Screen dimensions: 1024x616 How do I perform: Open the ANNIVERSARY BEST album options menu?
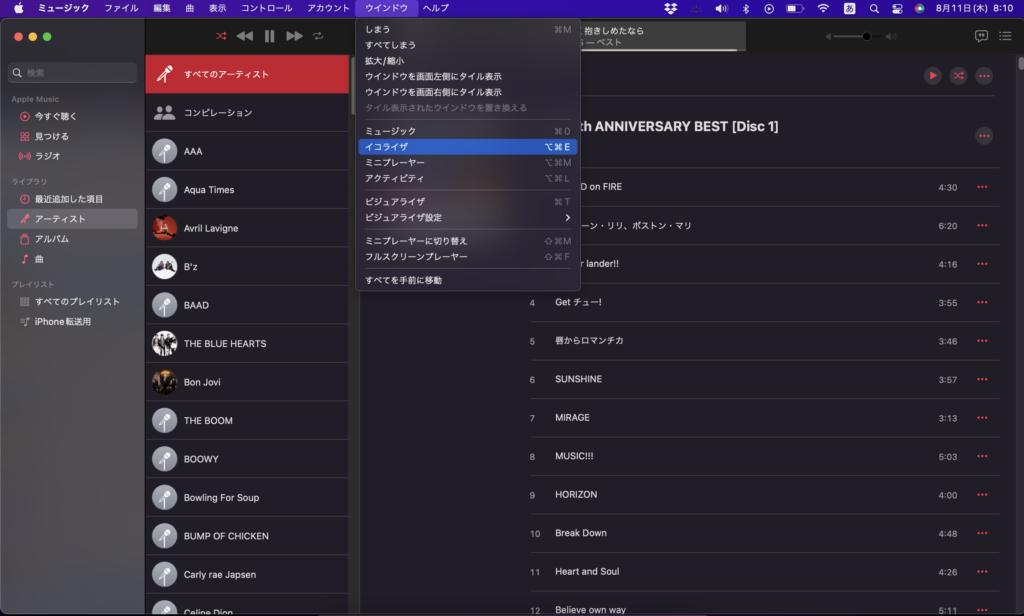coord(984,136)
